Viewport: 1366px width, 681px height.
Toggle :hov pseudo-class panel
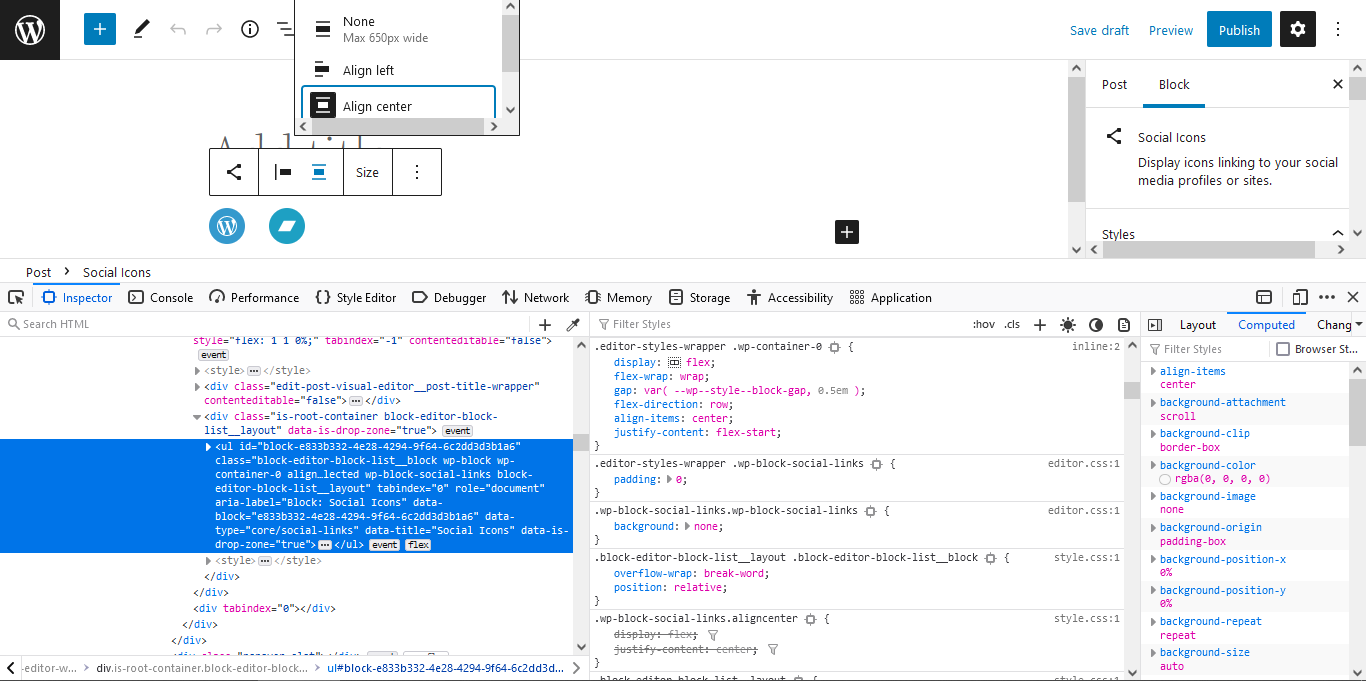(984, 324)
